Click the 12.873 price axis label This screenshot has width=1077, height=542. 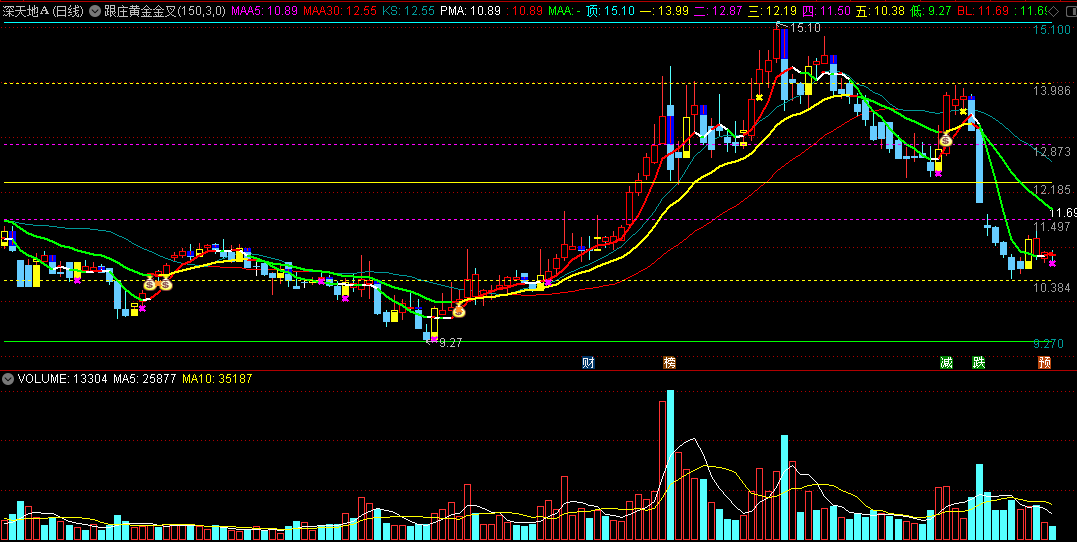point(1052,152)
